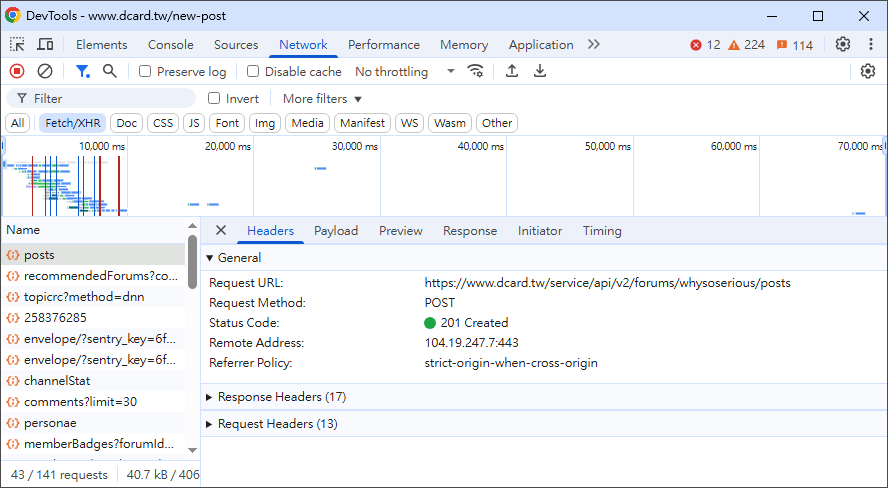Click the red errors counter 12
888x488 pixels.
coord(706,45)
